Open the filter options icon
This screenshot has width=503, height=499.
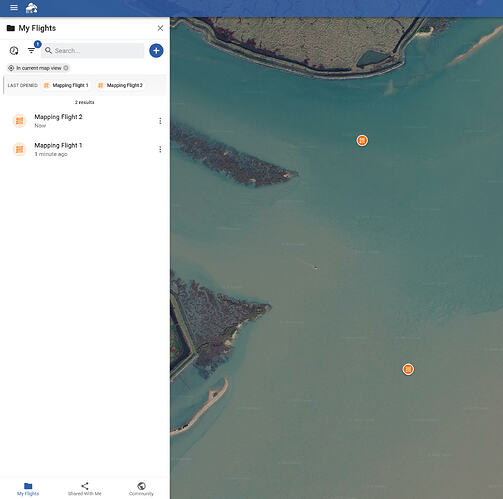(x=31, y=51)
